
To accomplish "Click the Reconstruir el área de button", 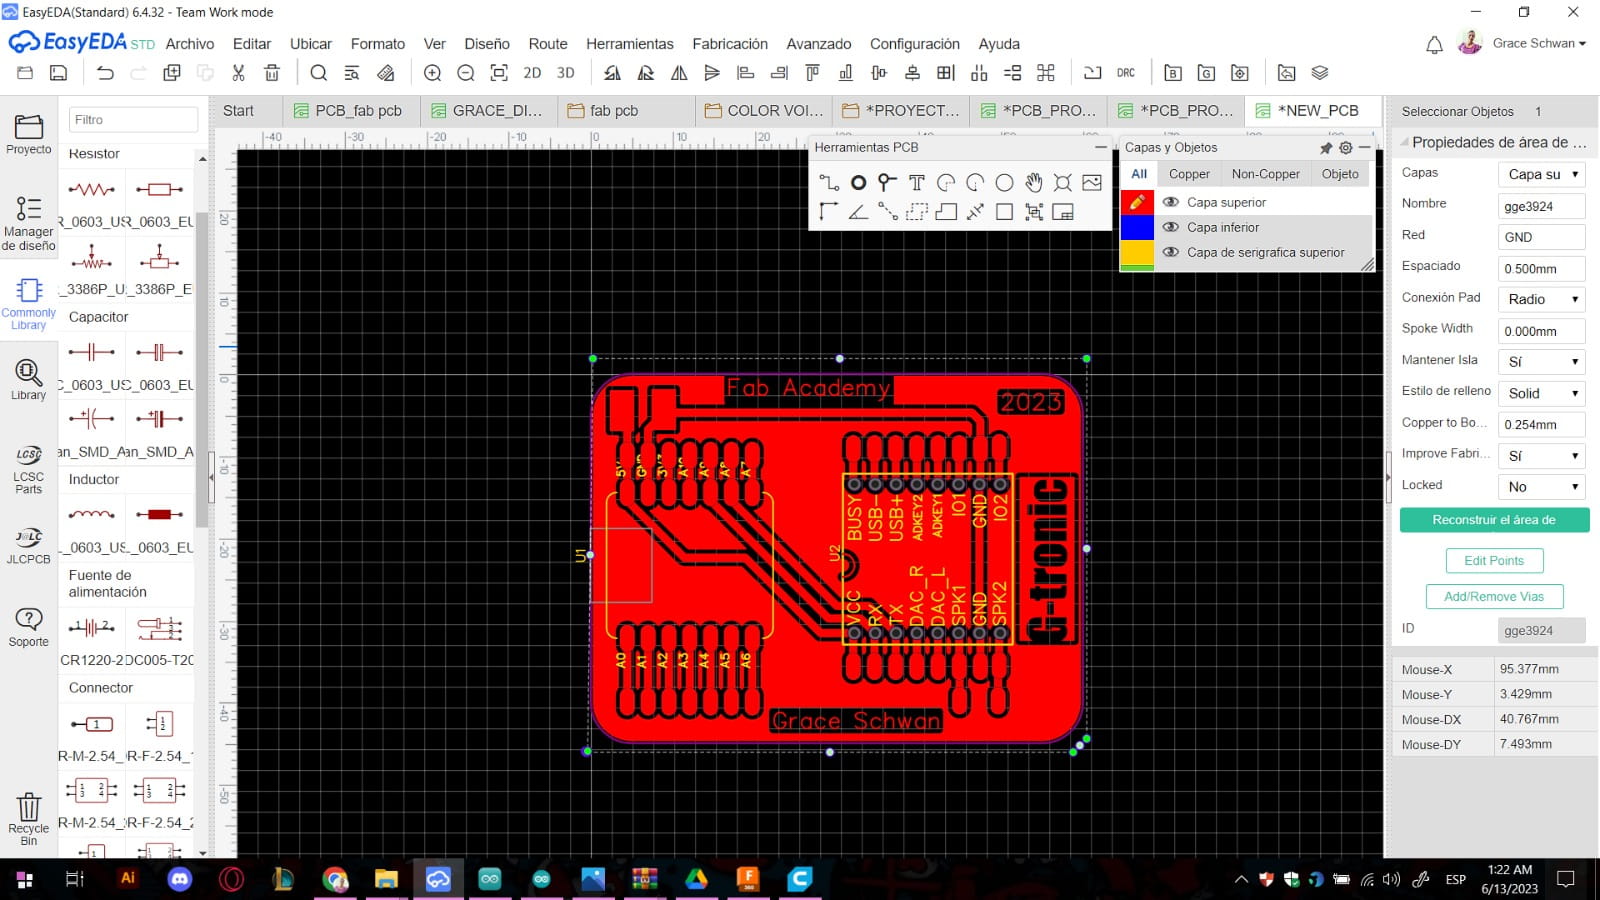I will [x=1494, y=520].
